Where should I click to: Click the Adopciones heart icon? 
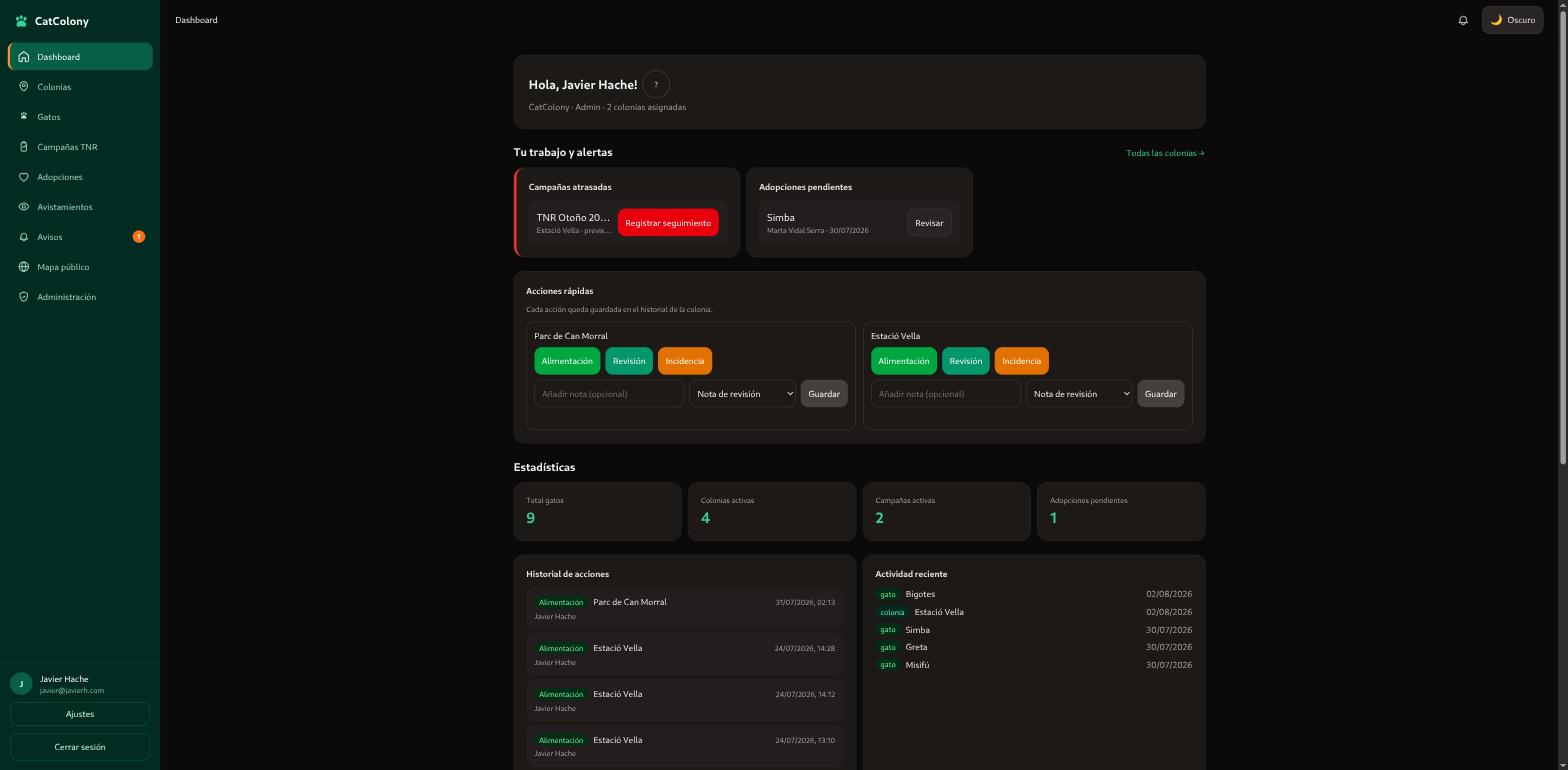tap(24, 177)
